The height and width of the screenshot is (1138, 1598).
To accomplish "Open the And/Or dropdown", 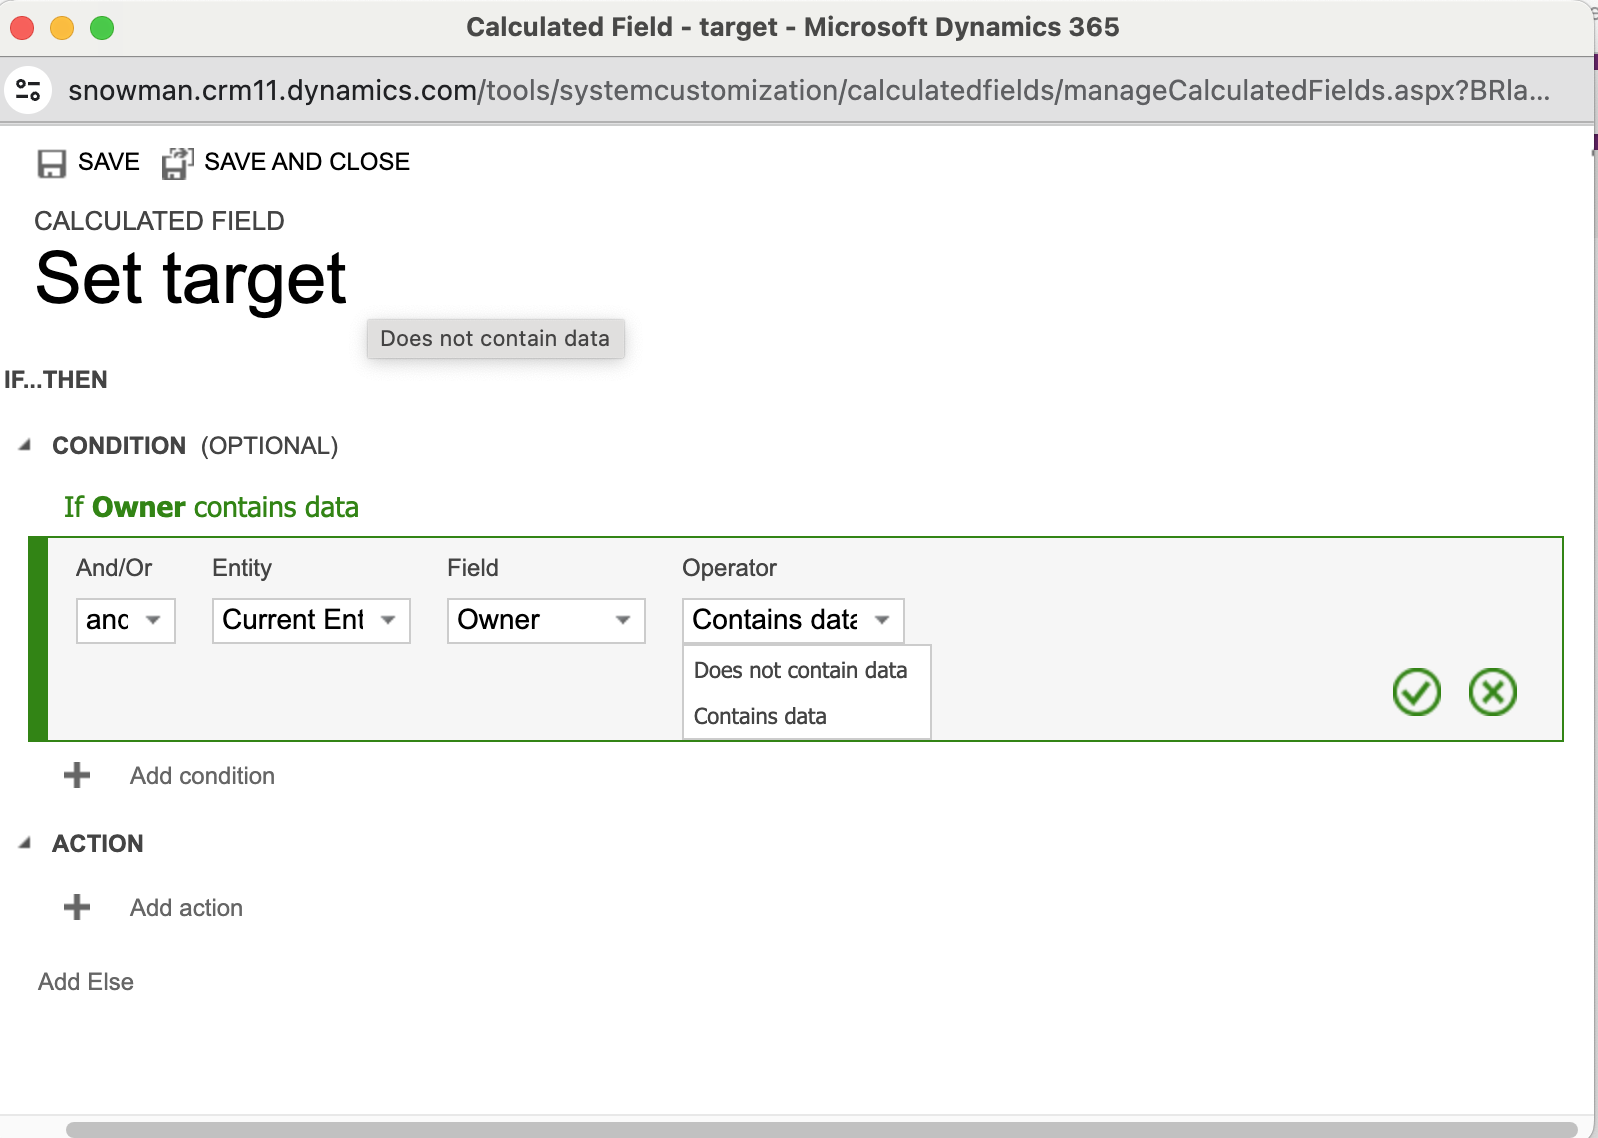I will click(125, 621).
